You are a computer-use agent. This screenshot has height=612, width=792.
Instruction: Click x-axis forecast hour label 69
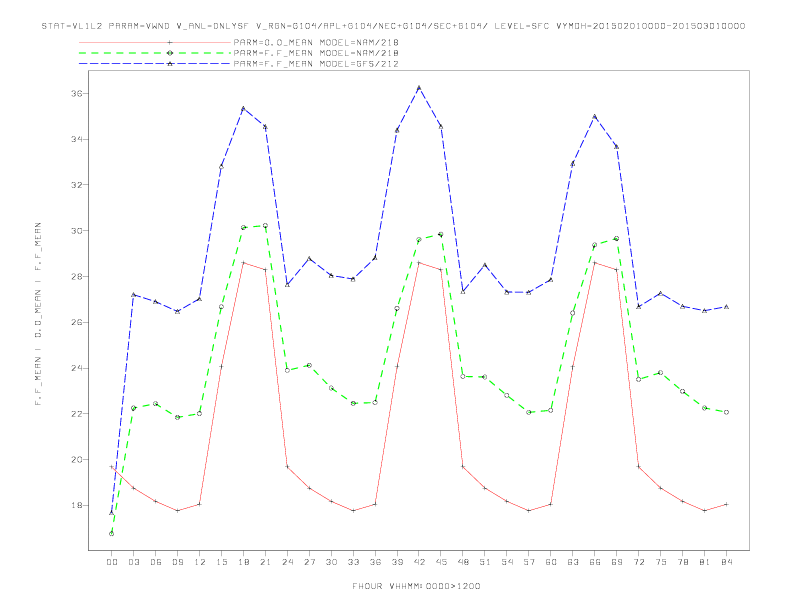(x=617, y=562)
